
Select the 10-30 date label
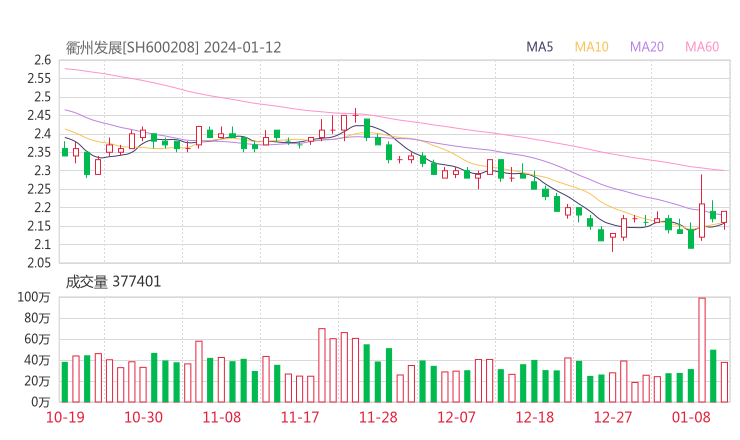pyautogui.click(x=143, y=417)
